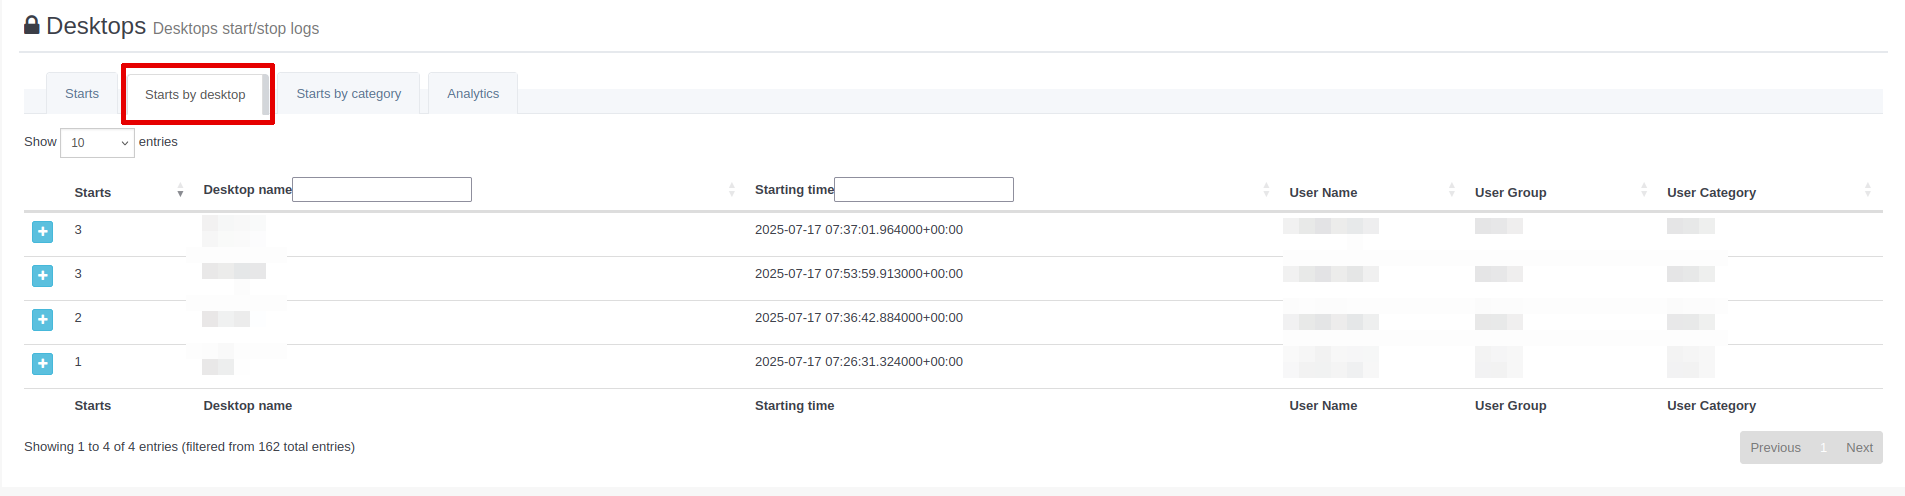This screenshot has height=496, width=1905.
Task: Focus the Starting time filter field
Action: [x=924, y=190]
